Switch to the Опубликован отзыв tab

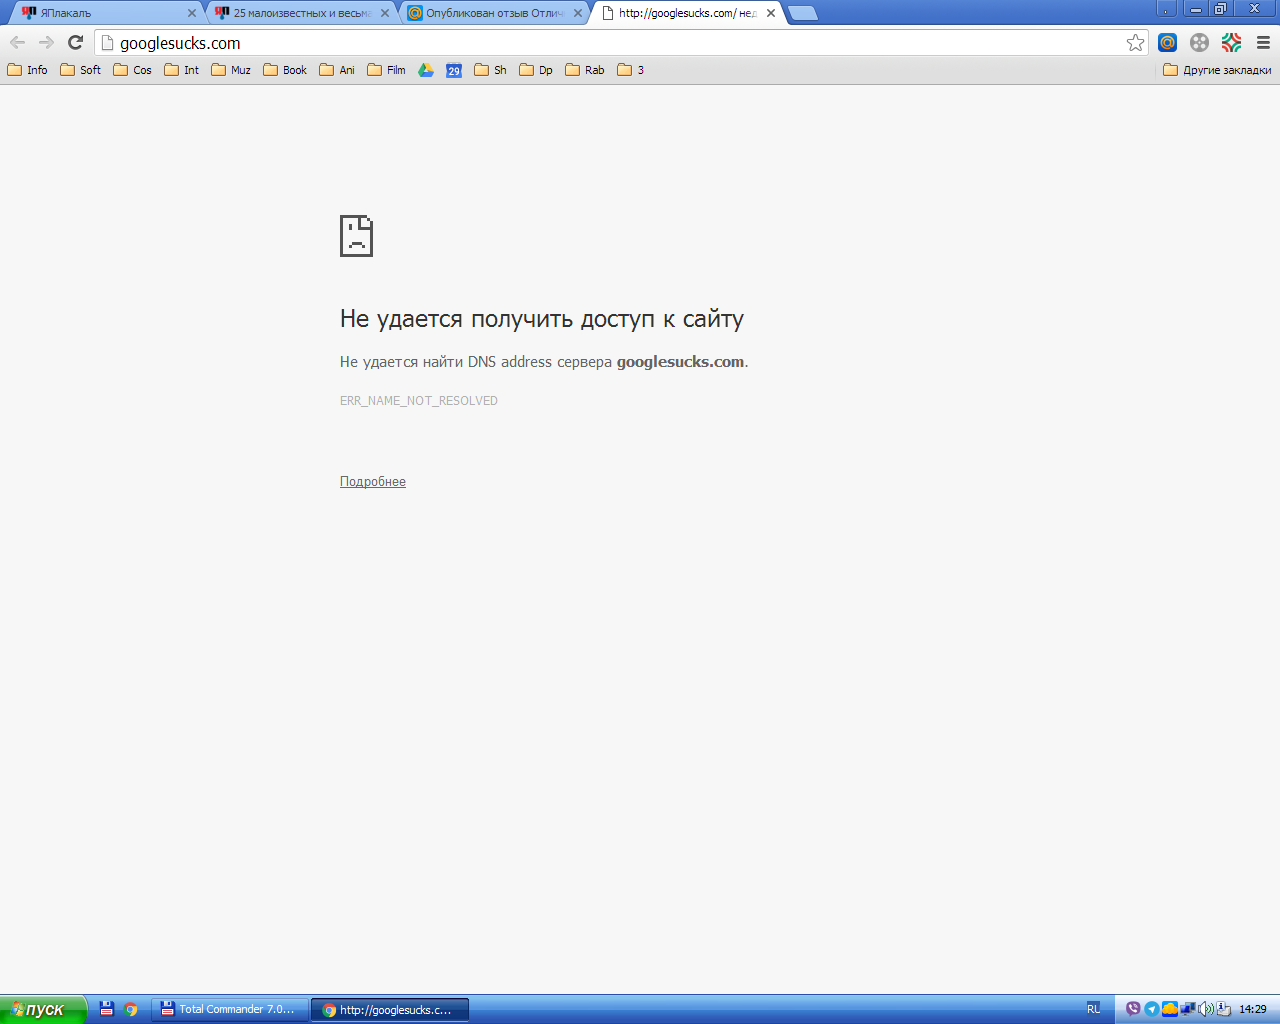493,13
